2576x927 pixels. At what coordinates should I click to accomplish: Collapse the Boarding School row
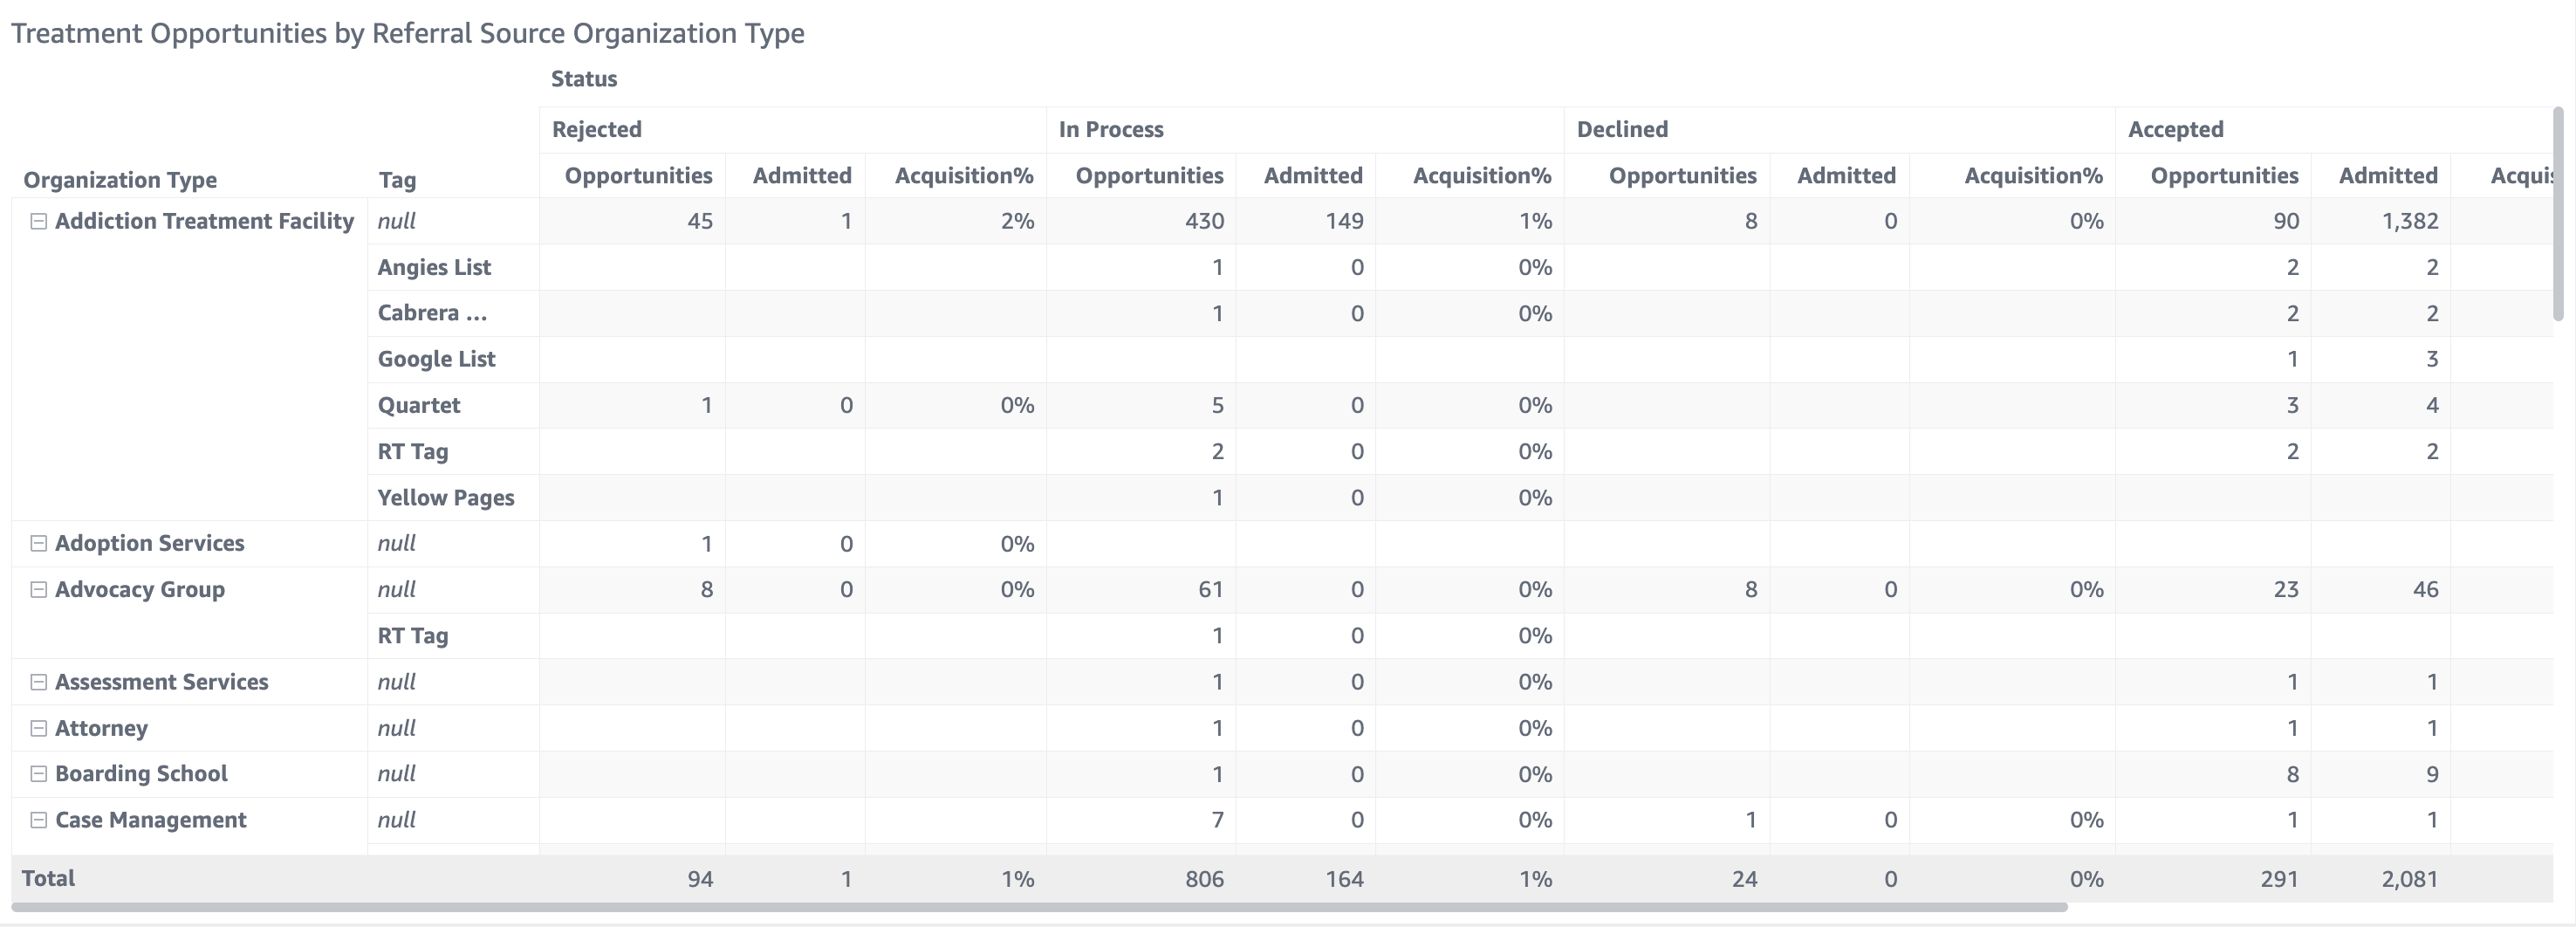(x=38, y=774)
